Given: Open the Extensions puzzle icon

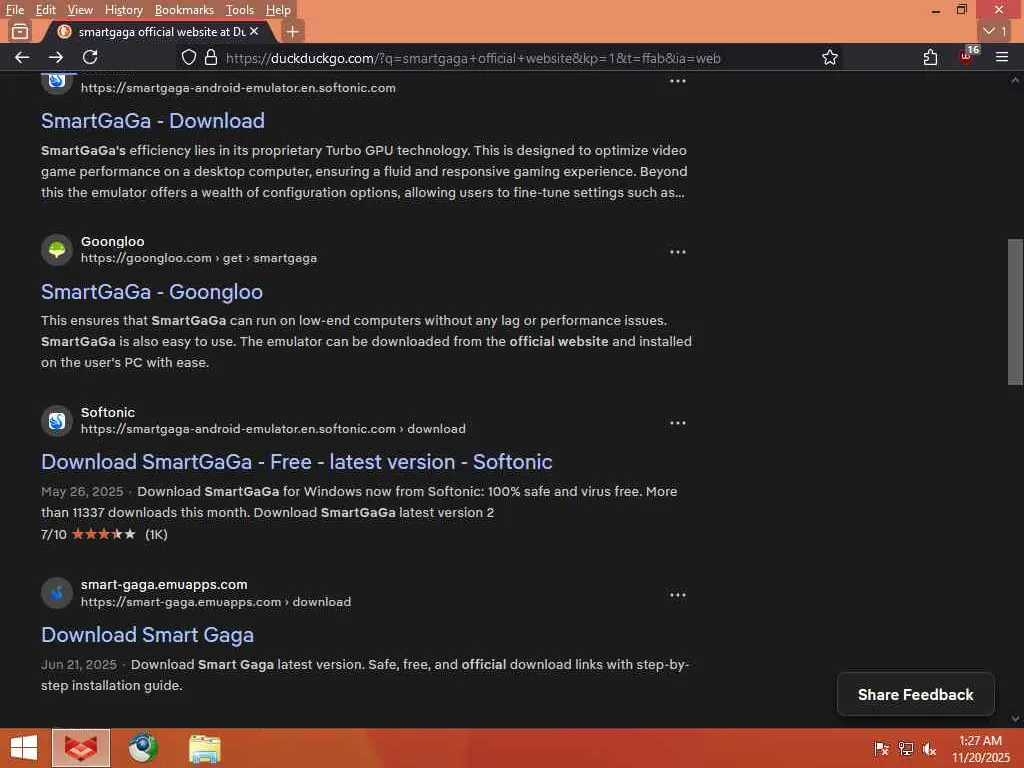Looking at the screenshot, I should point(930,57).
